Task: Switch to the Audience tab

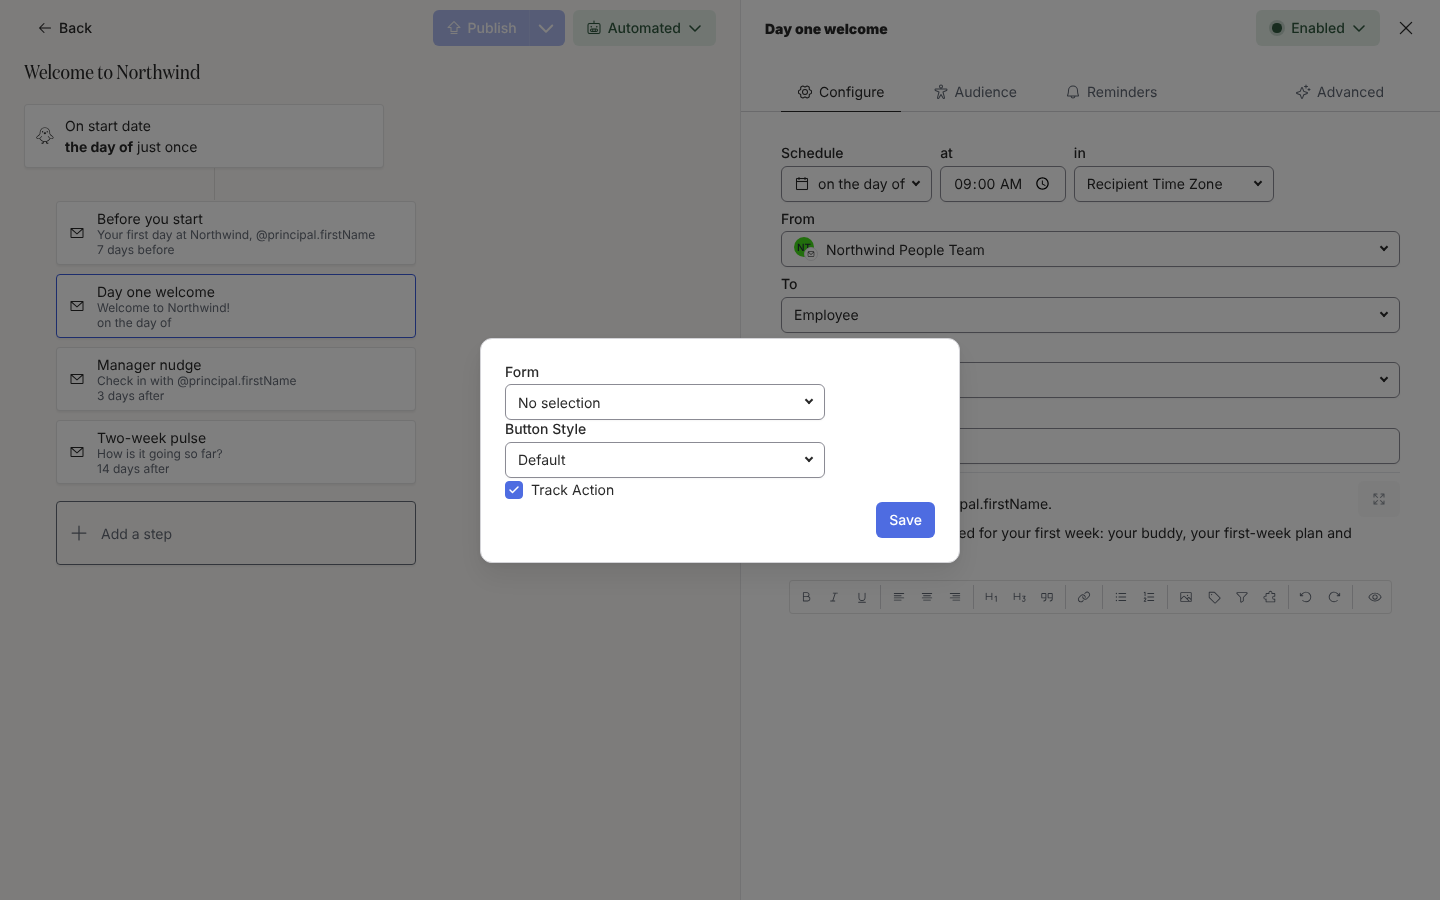Action: pos(975,92)
